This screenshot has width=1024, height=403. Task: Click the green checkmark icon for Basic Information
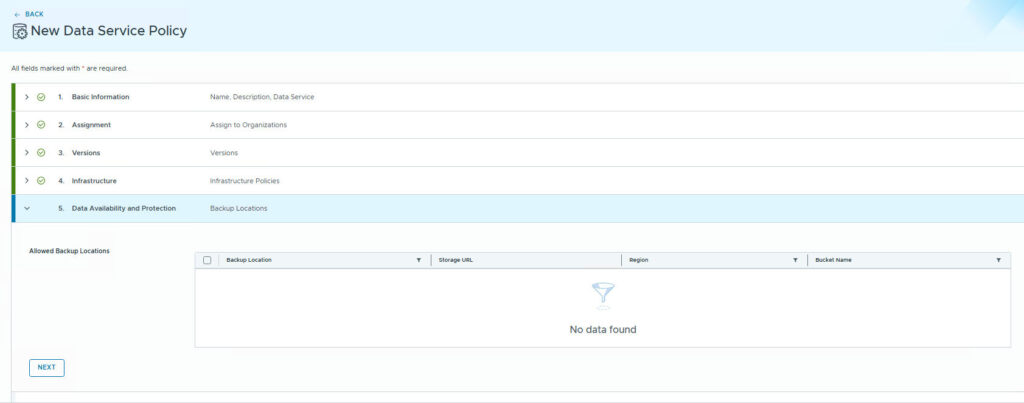pos(41,97)
